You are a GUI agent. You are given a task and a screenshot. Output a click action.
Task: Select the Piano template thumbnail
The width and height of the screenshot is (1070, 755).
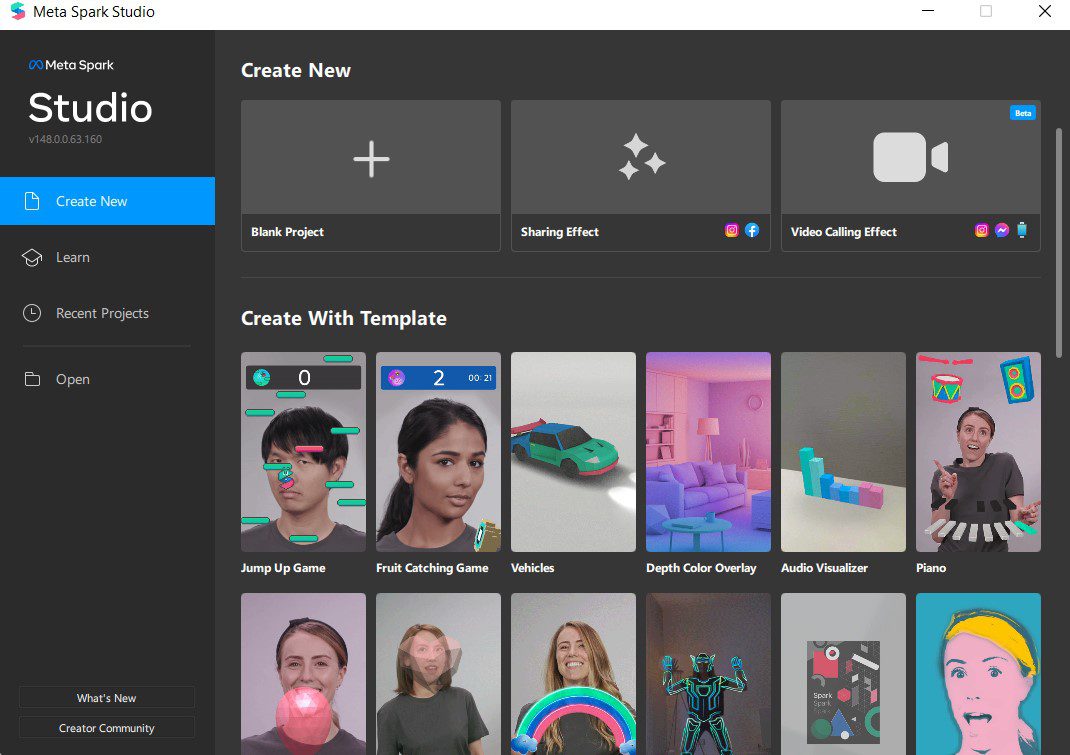[x=978, y=452]
